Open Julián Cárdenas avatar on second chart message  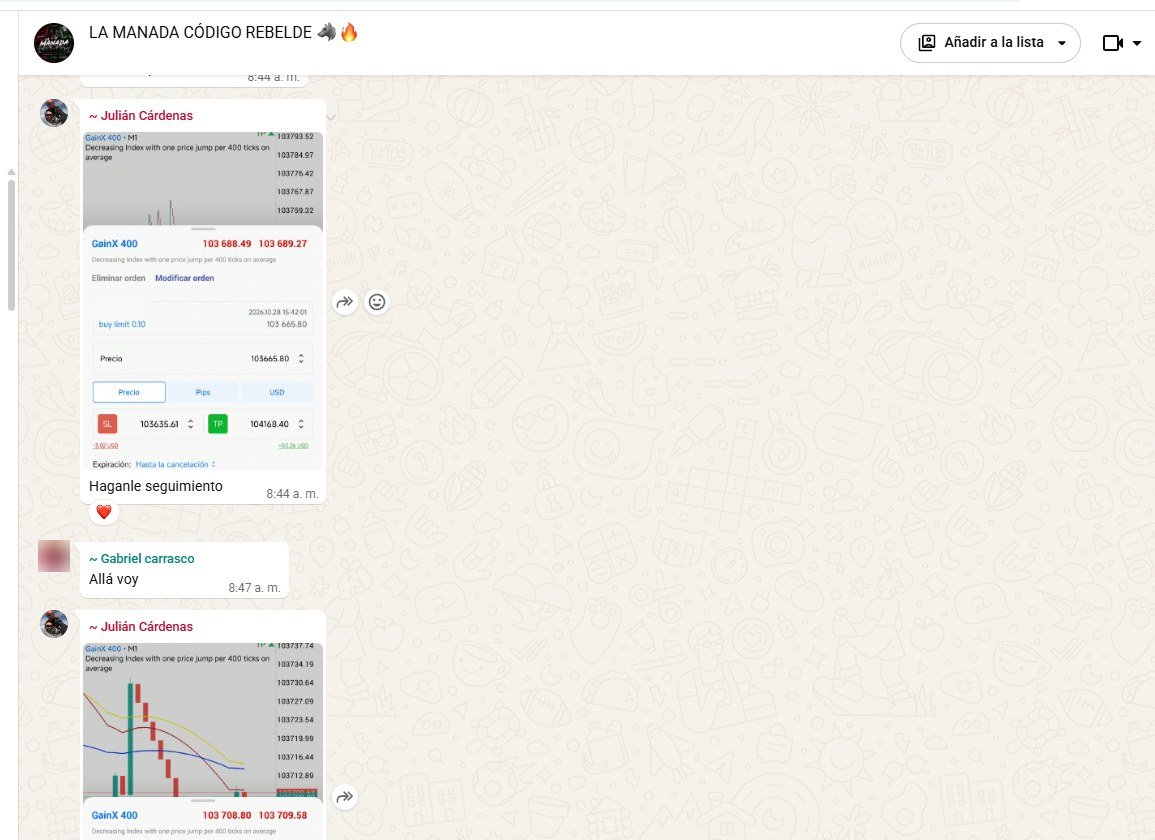(x=54, y=624)
